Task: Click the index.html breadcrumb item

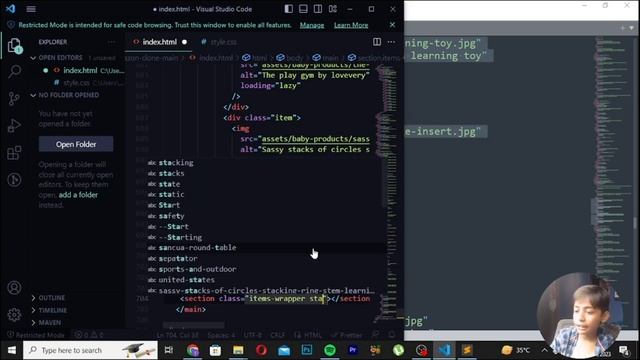Action: [x=211, y=58]
